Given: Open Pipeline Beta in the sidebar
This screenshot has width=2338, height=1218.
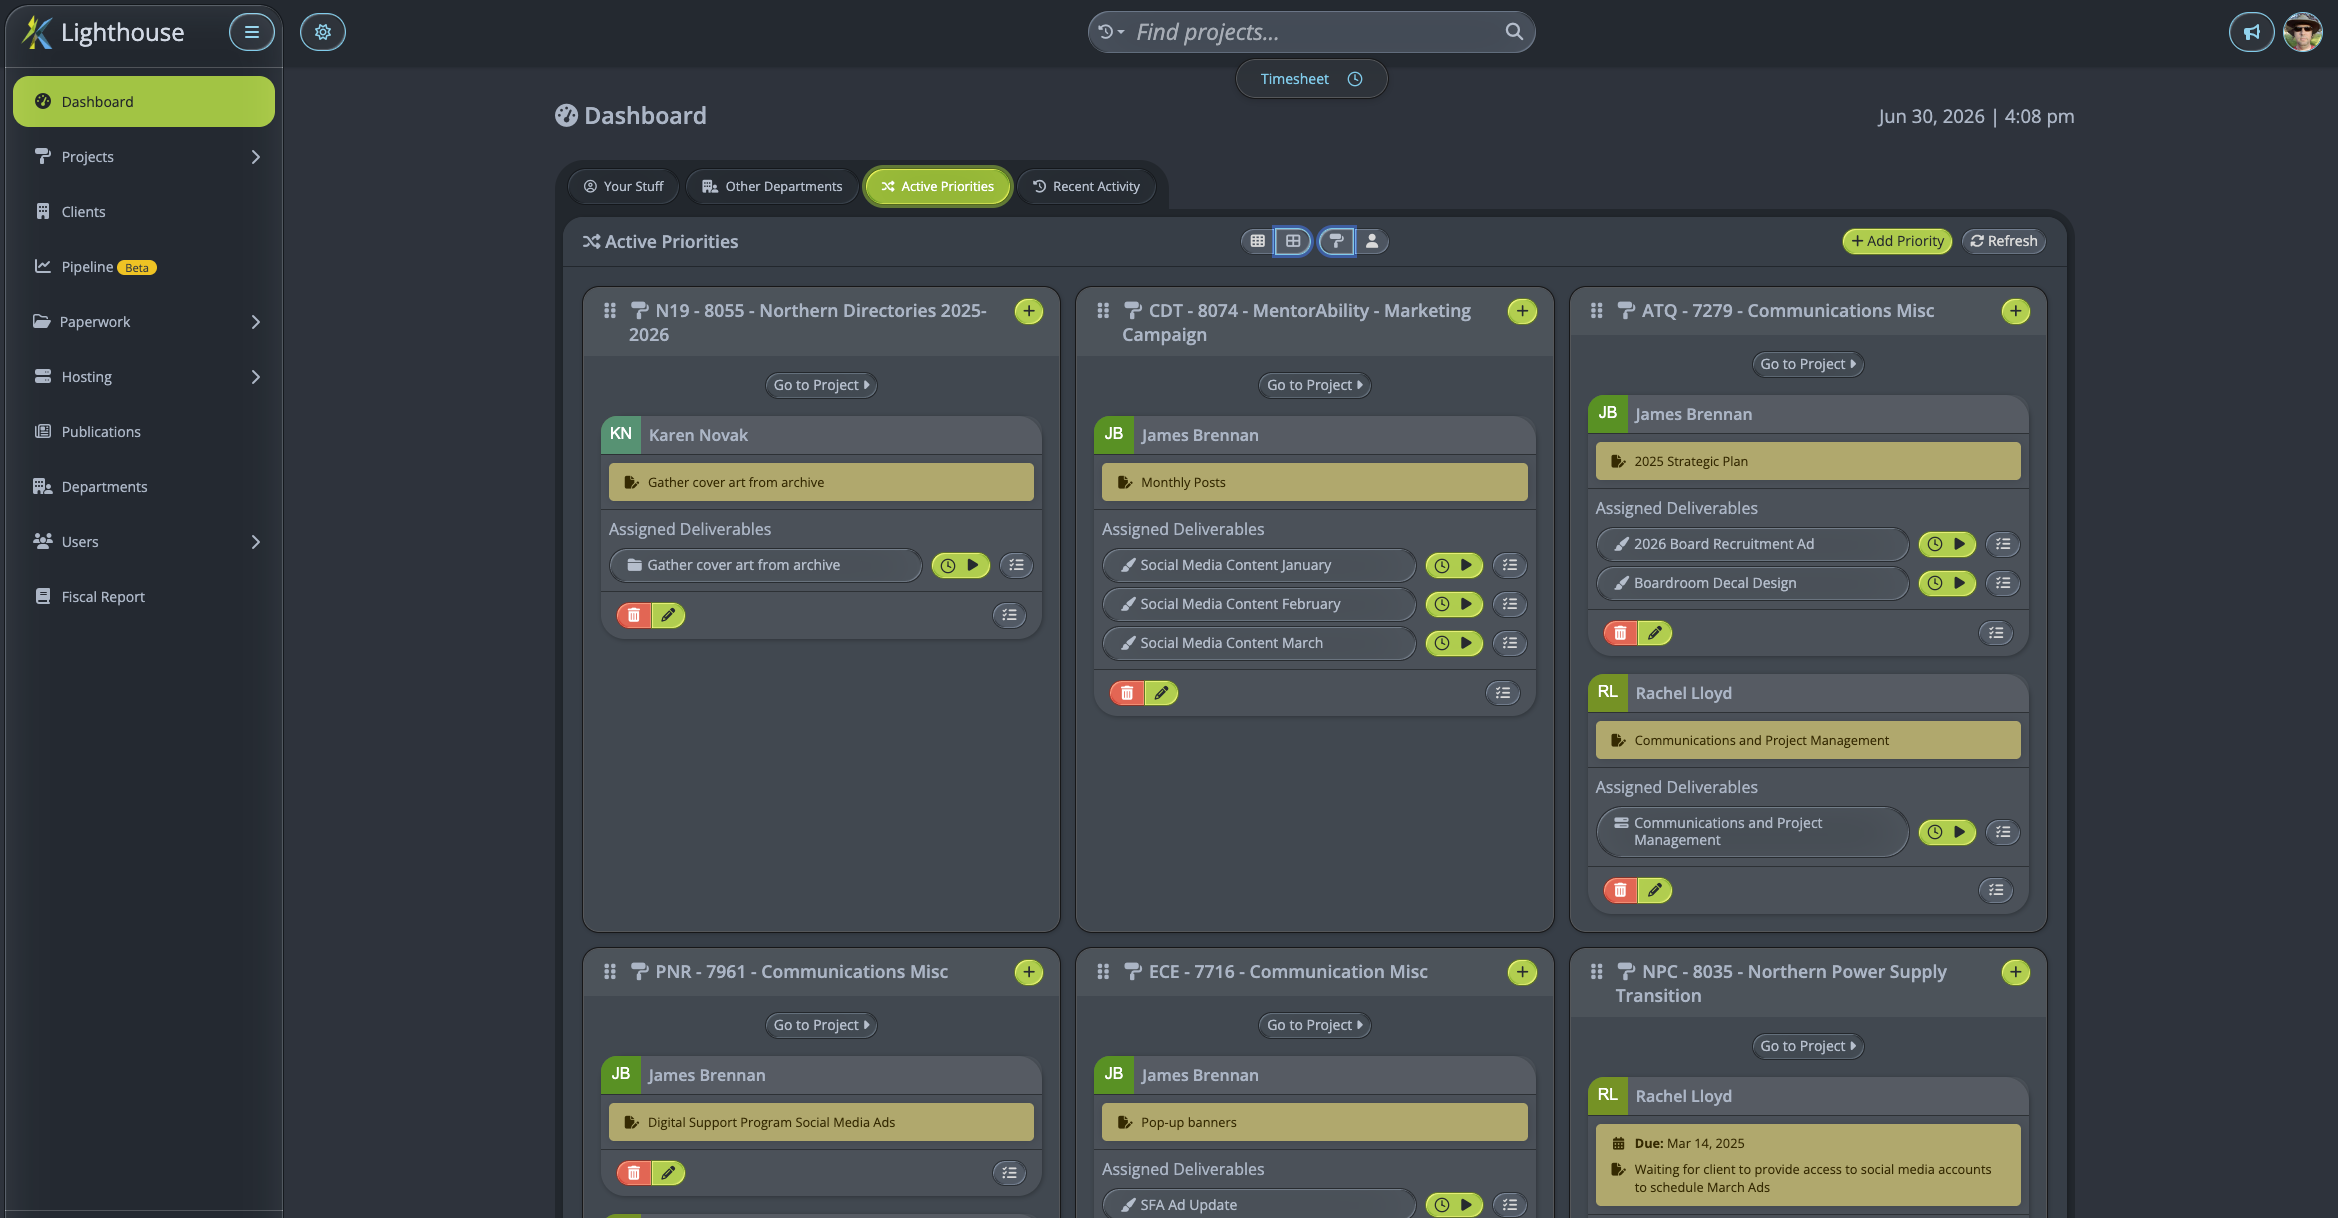Looking at the screenshot, I should (x=144, y=267).
